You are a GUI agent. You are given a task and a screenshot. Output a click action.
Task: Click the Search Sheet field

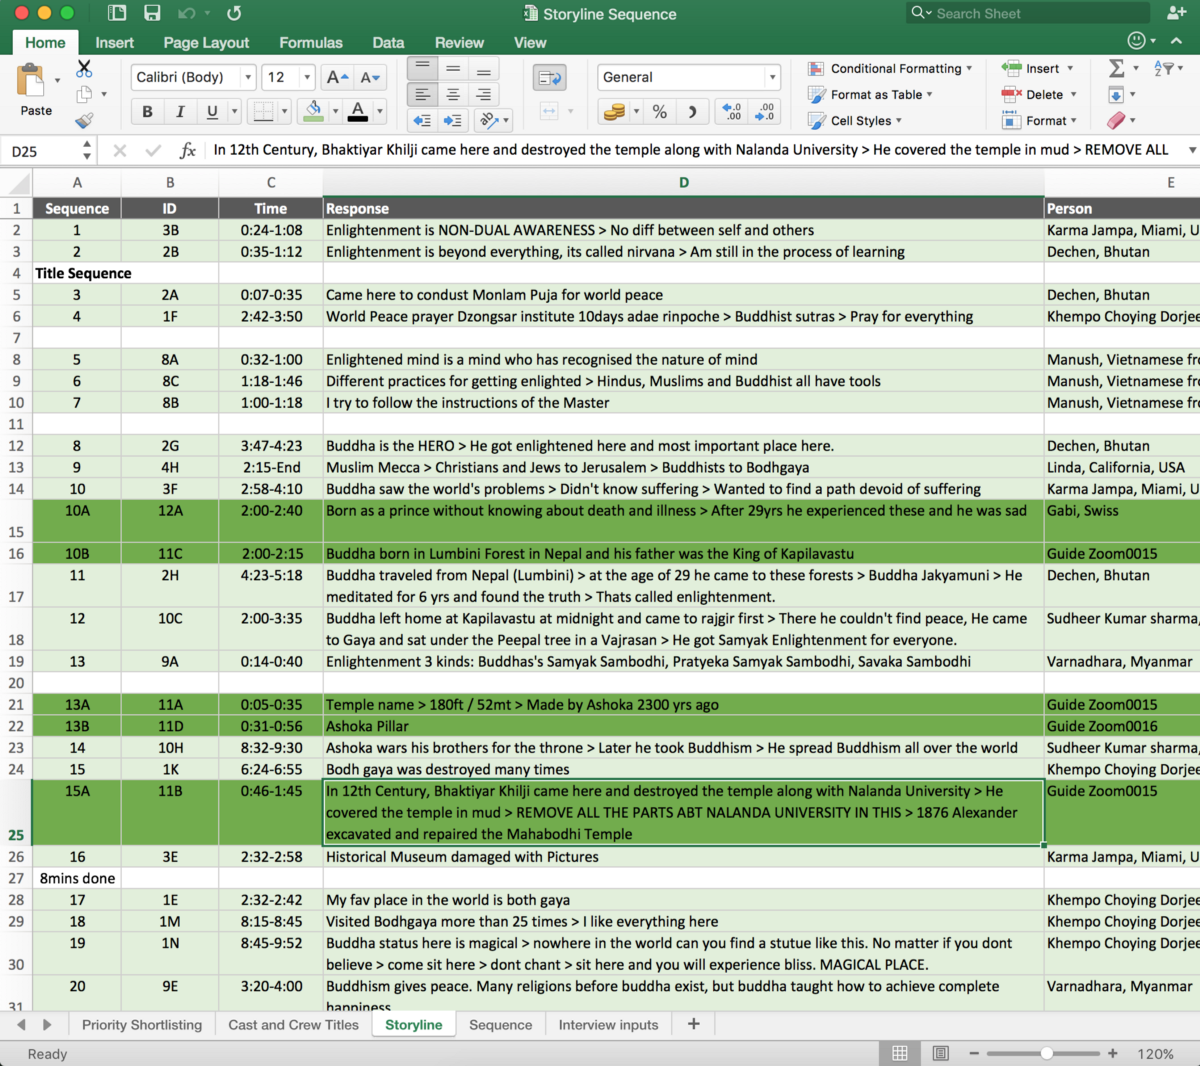(x=1028, y=13)
